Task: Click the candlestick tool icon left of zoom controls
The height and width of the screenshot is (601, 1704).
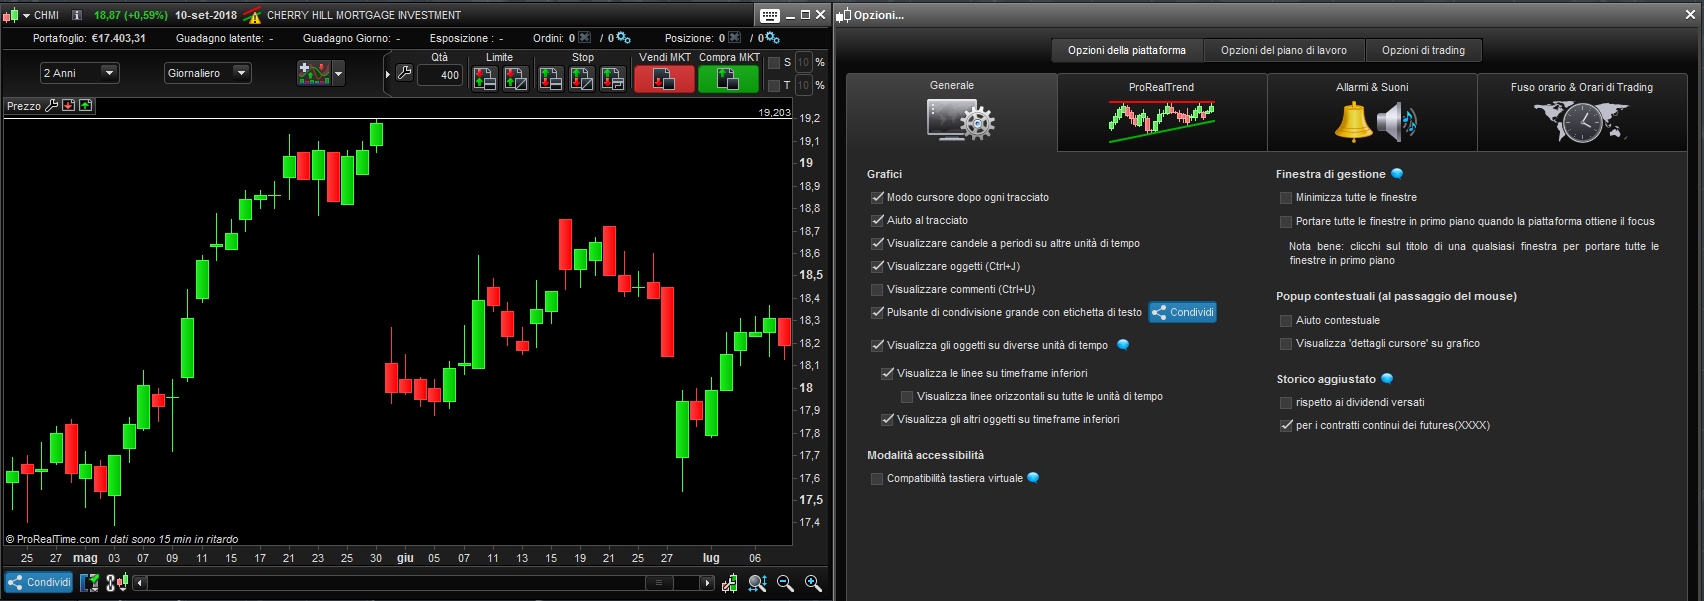Action: (730, 582)
